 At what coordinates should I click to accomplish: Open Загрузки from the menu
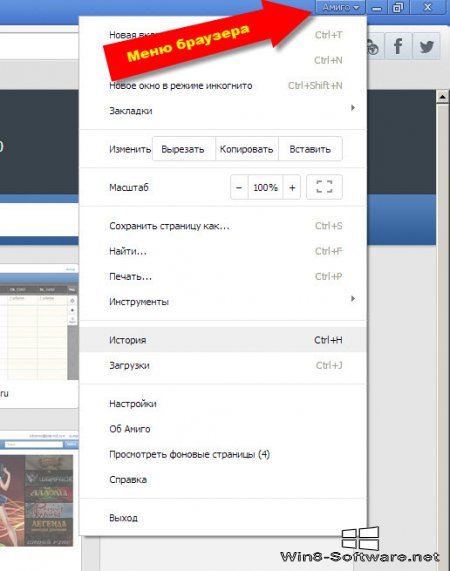[x=223, y=365]
